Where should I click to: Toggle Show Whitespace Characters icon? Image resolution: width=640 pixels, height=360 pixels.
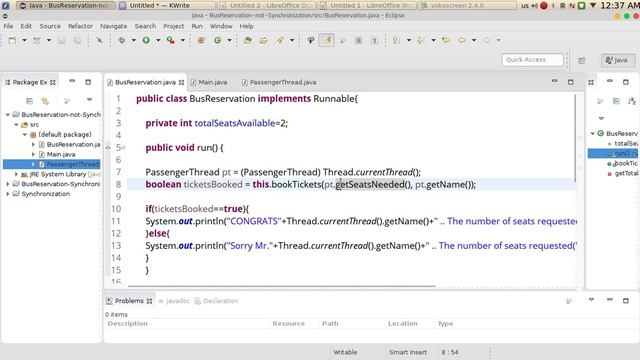click(x=374, y=40)
